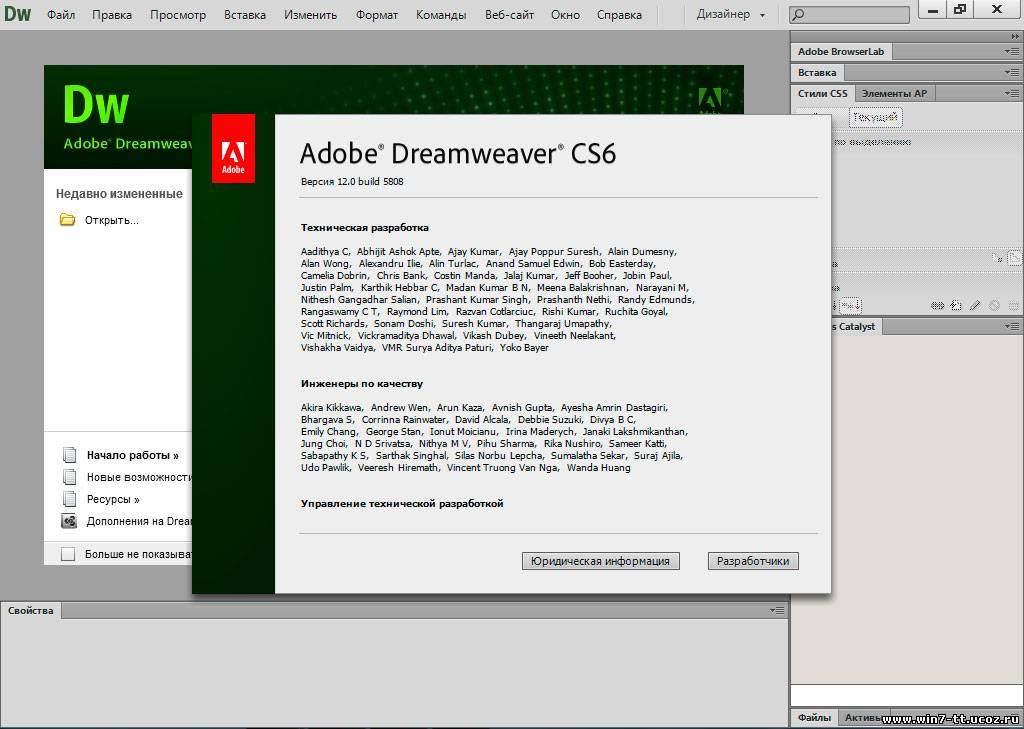Open the Изменить menu
The width and height of the screenshot is (1024, 729).
click(x=311, y=14)
